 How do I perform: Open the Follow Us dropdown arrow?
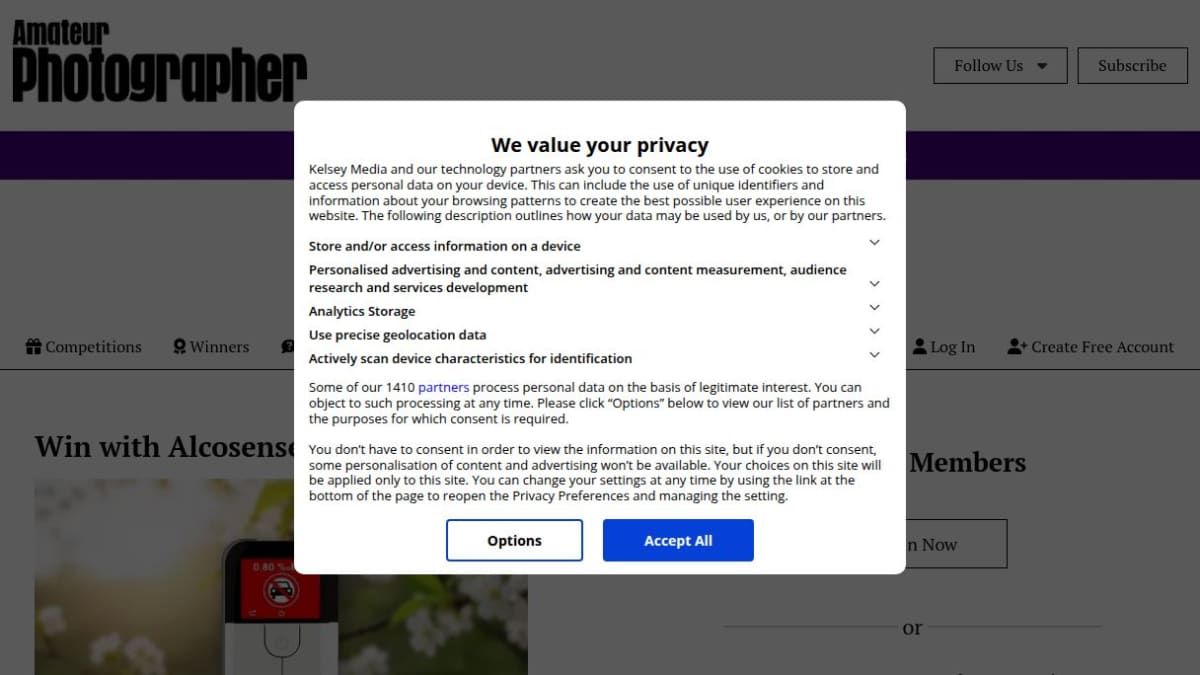point(1042,66)
